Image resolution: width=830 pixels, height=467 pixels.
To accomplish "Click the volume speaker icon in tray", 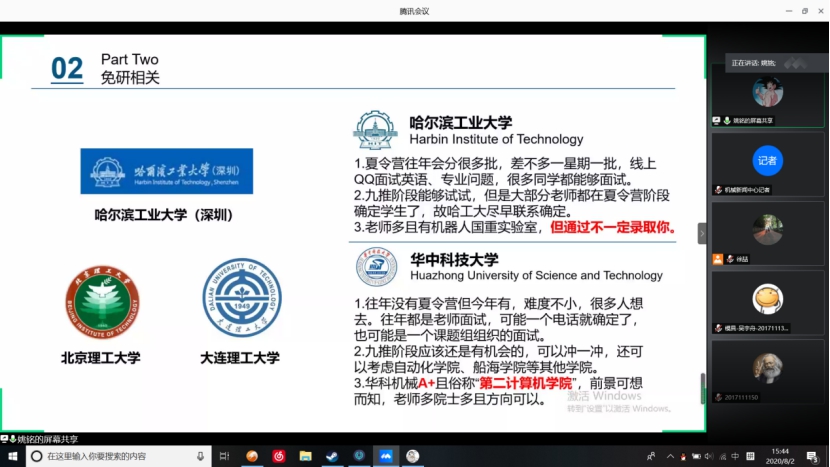I will [x=709, y=456].
